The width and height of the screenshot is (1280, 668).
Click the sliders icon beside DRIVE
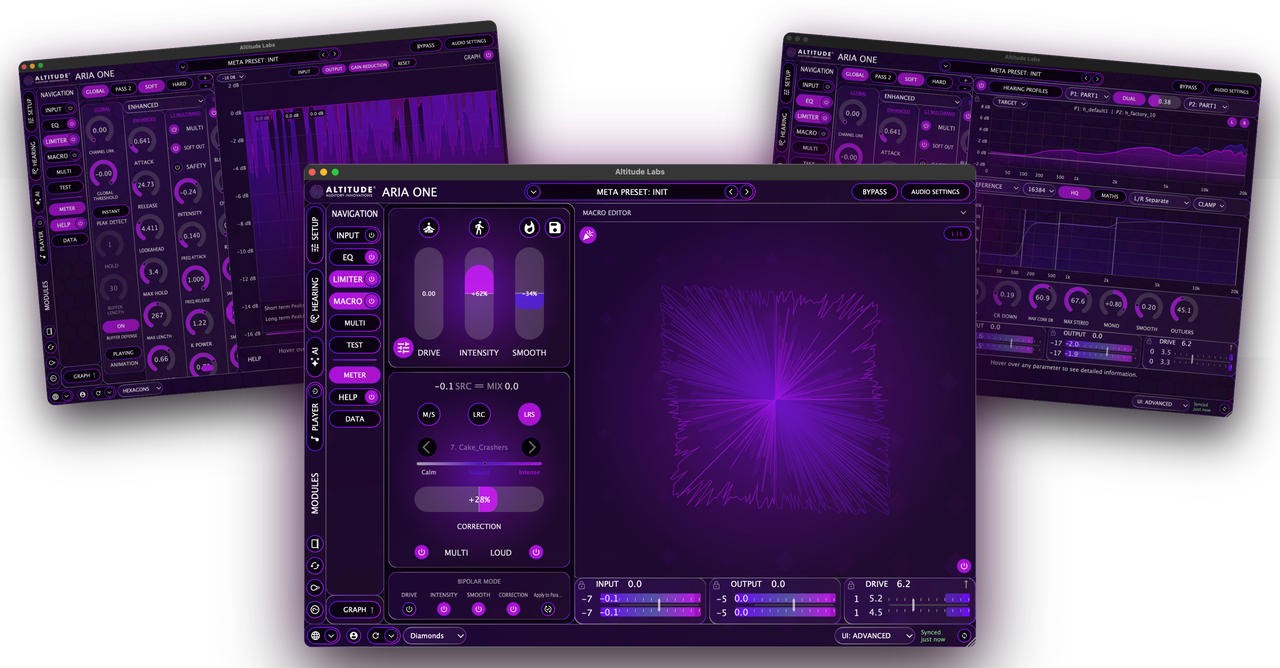403,348
